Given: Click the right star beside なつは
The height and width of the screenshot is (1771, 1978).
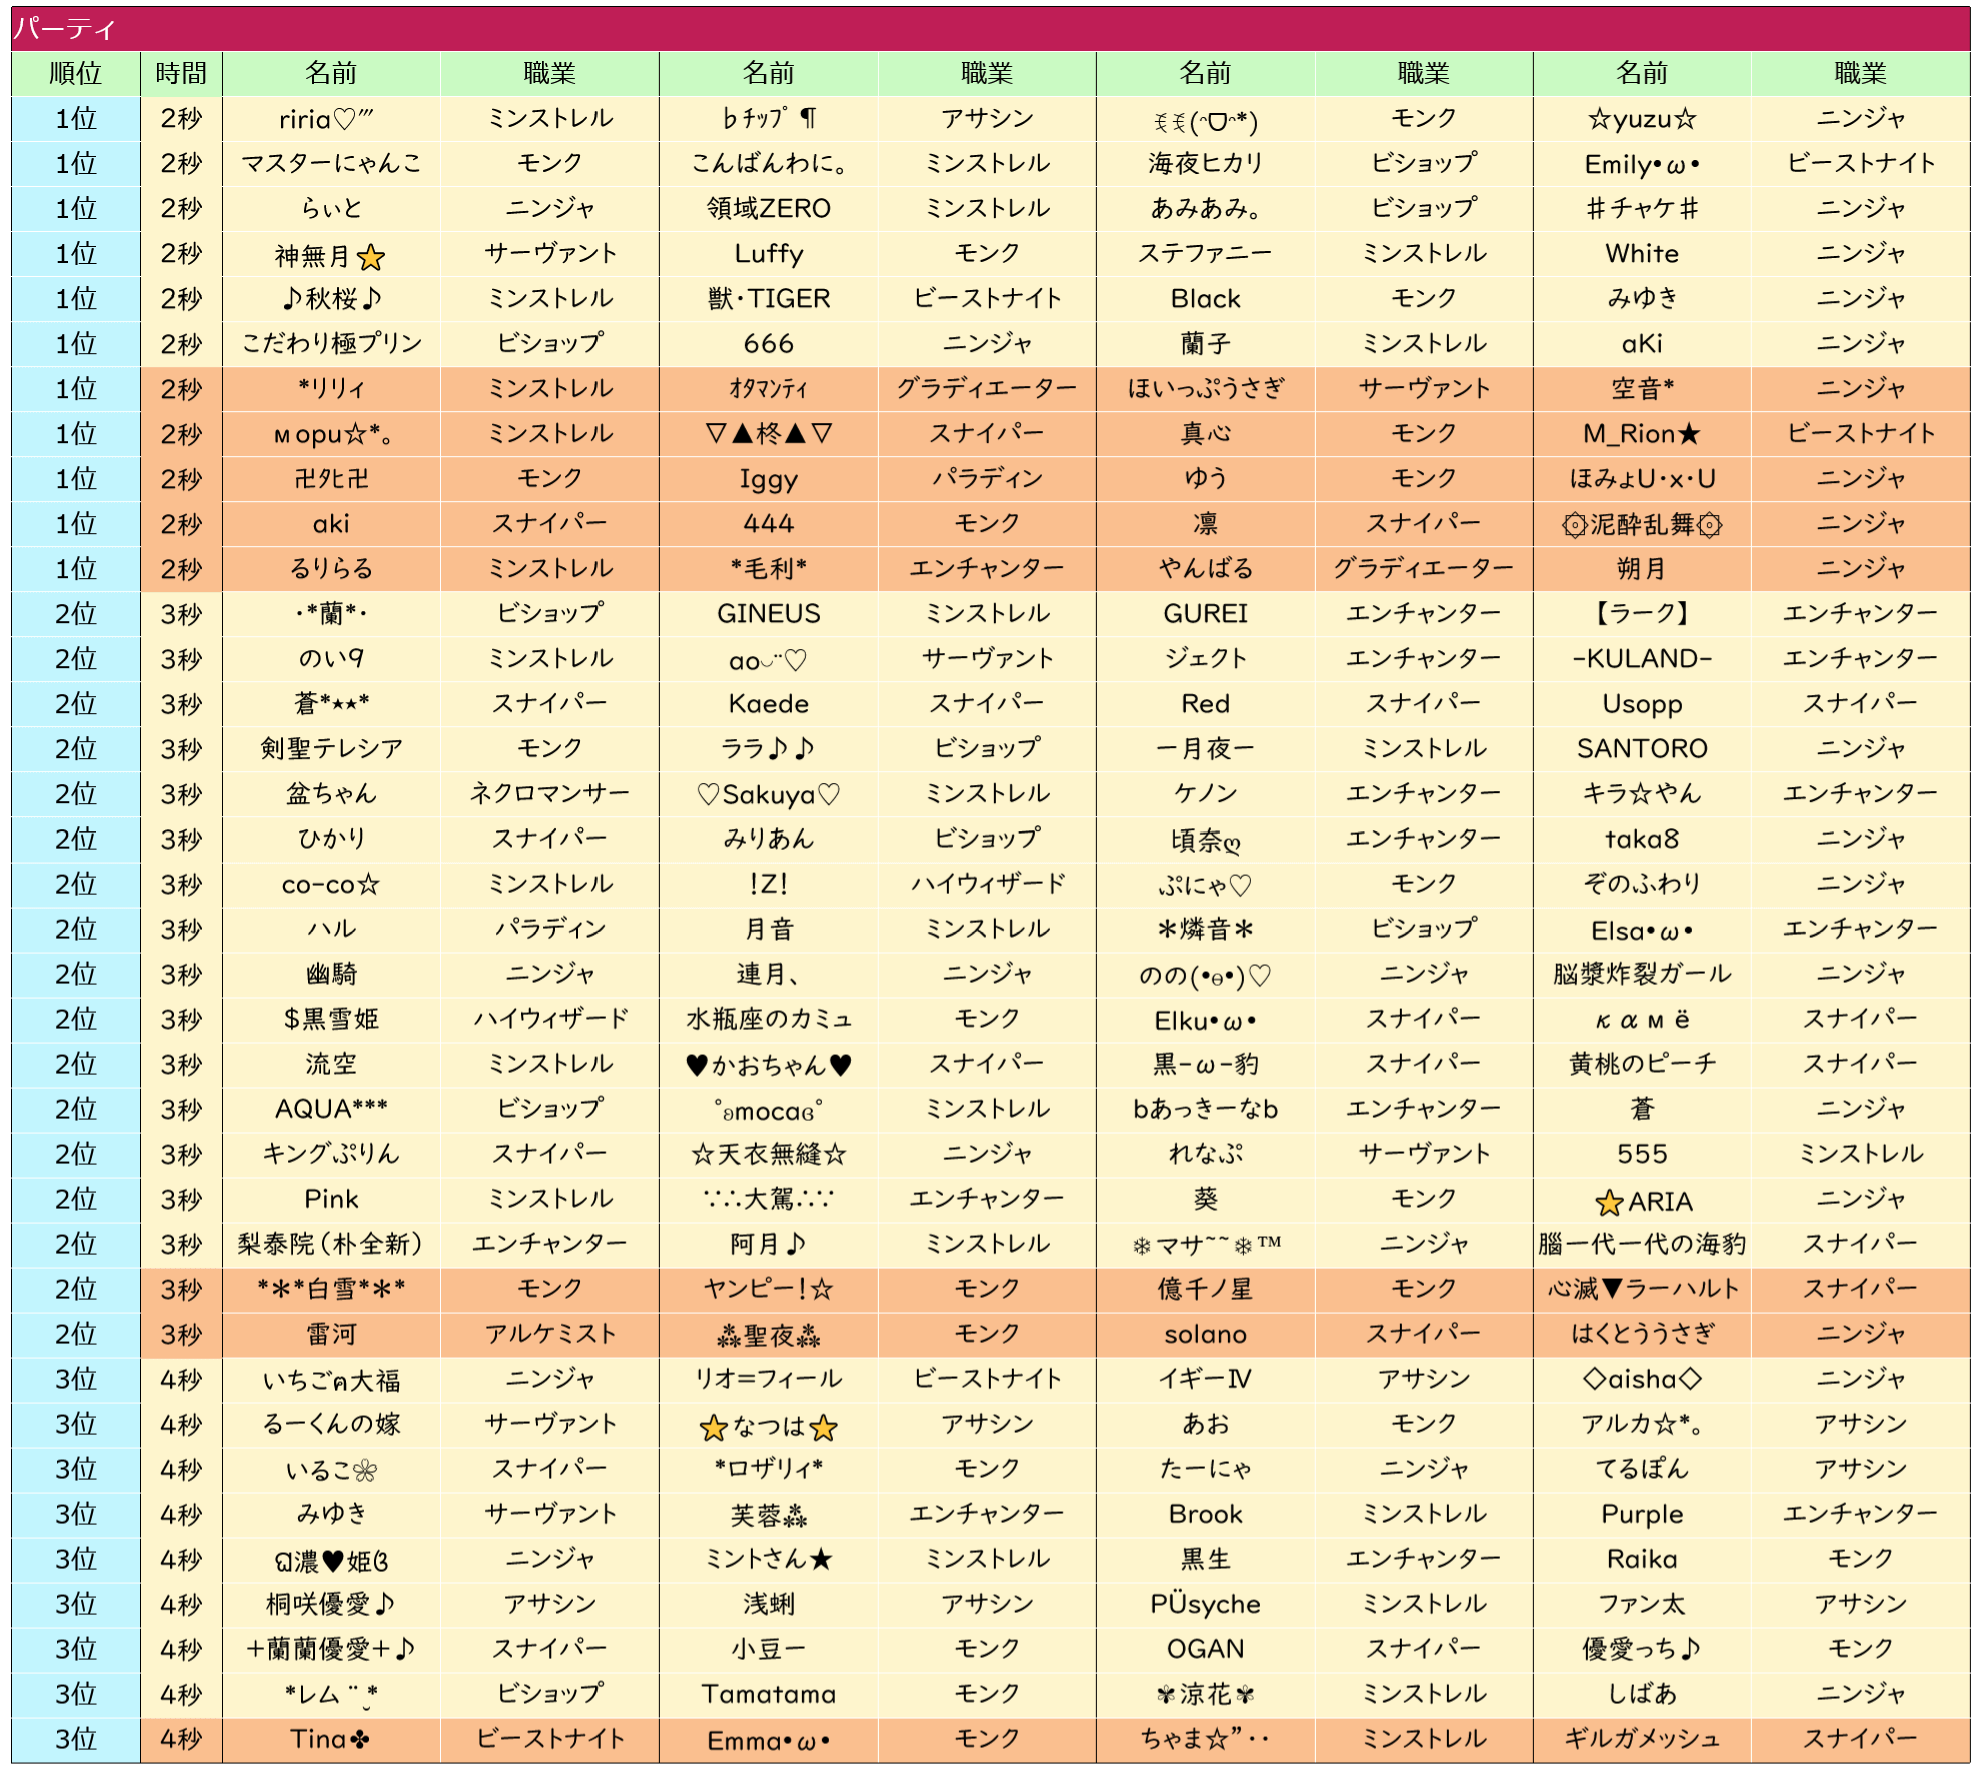Looking at the screenshot, I should tap(823, 1428).
